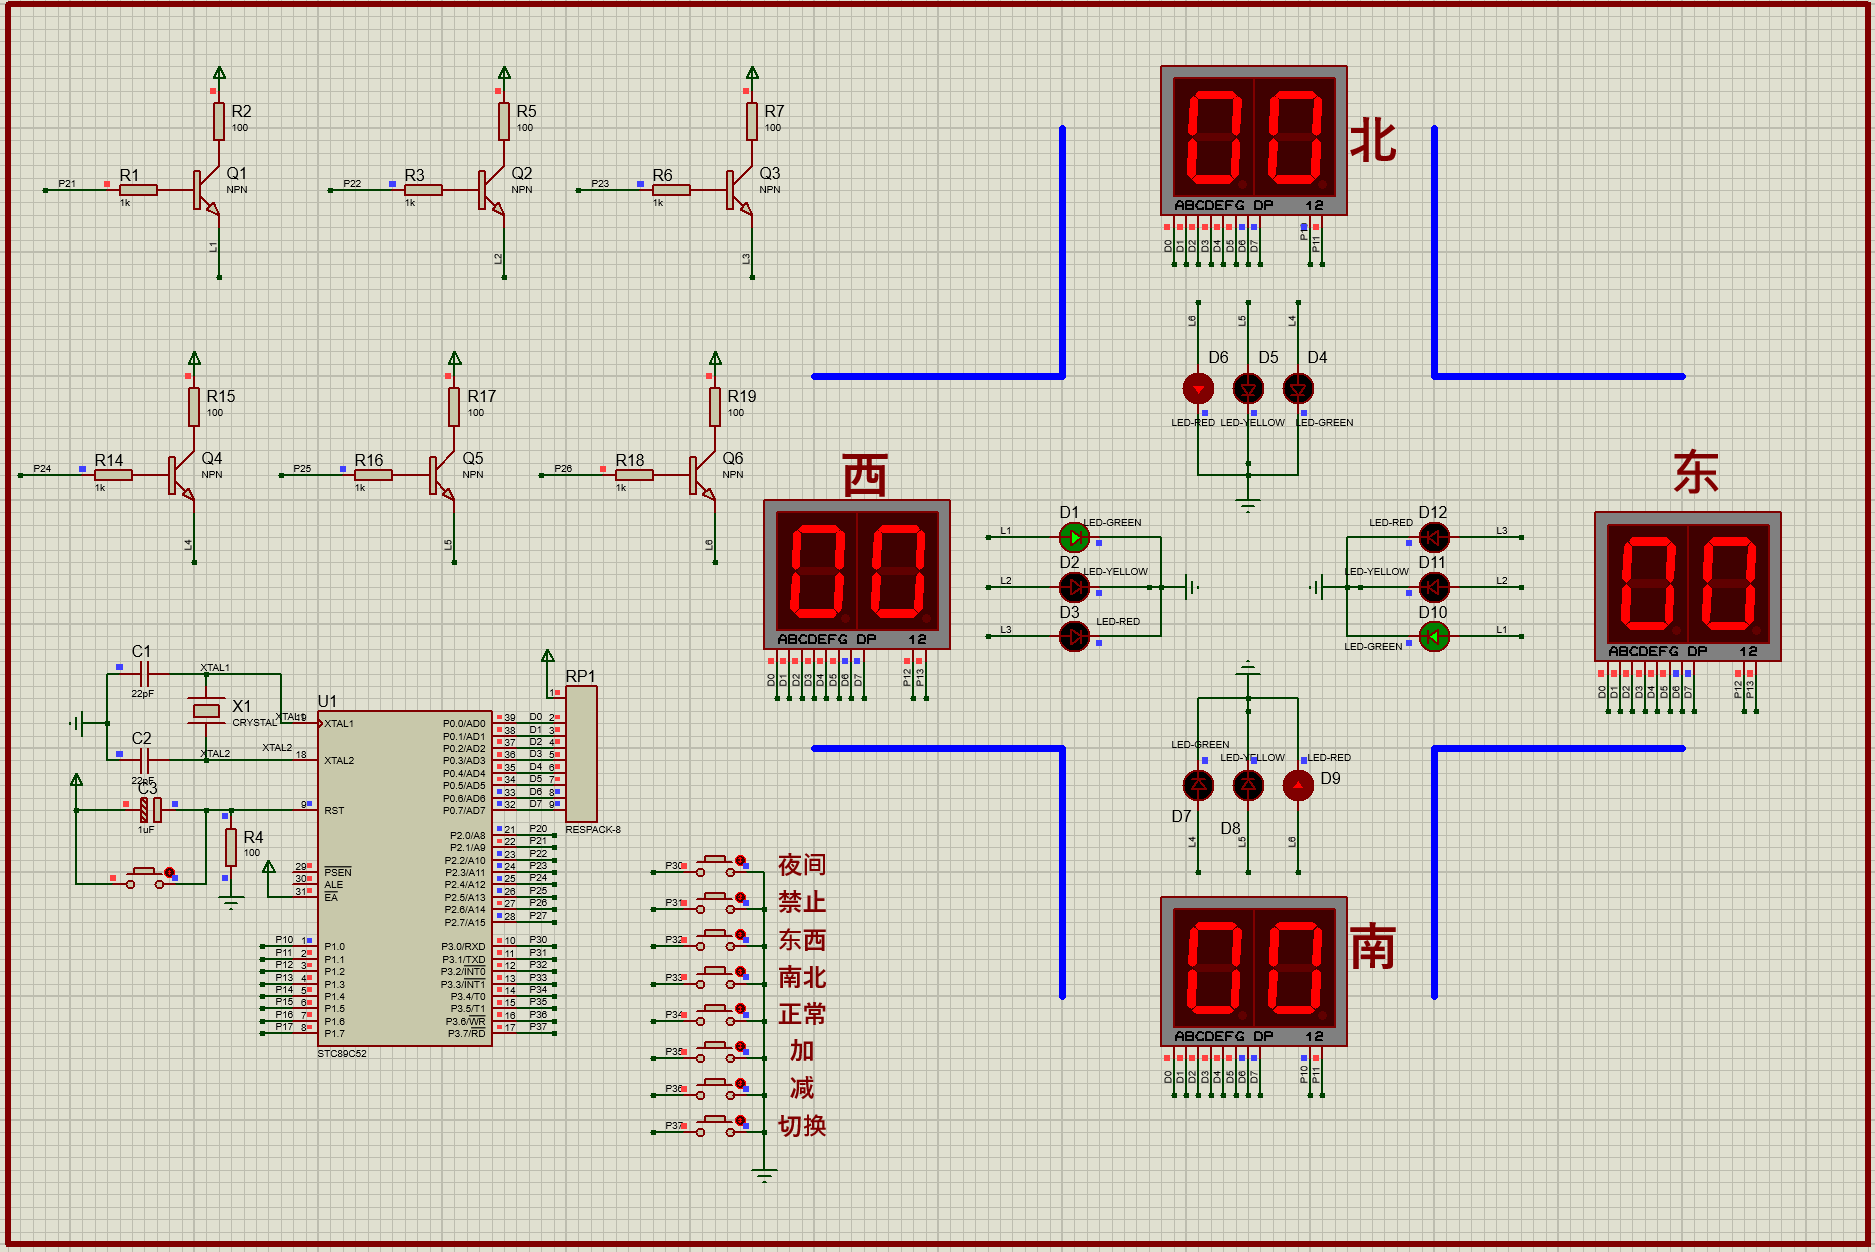
Task: Select the STC89C52 microcontroller U1
Action: pos(405,878)
